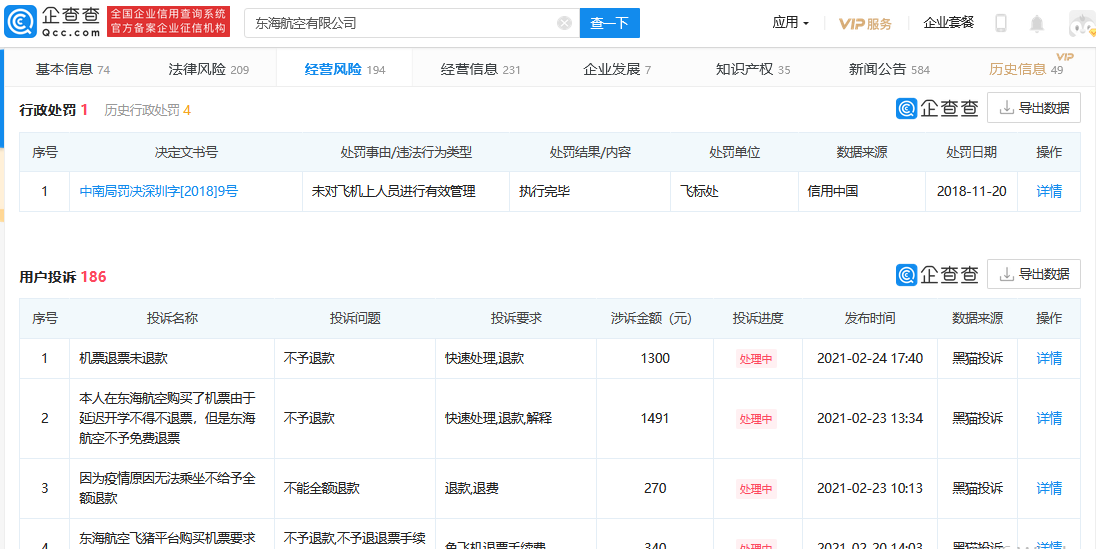Switch to 新闻公告 tab
Screen dimensions: 1096x549
pos(889,69)
